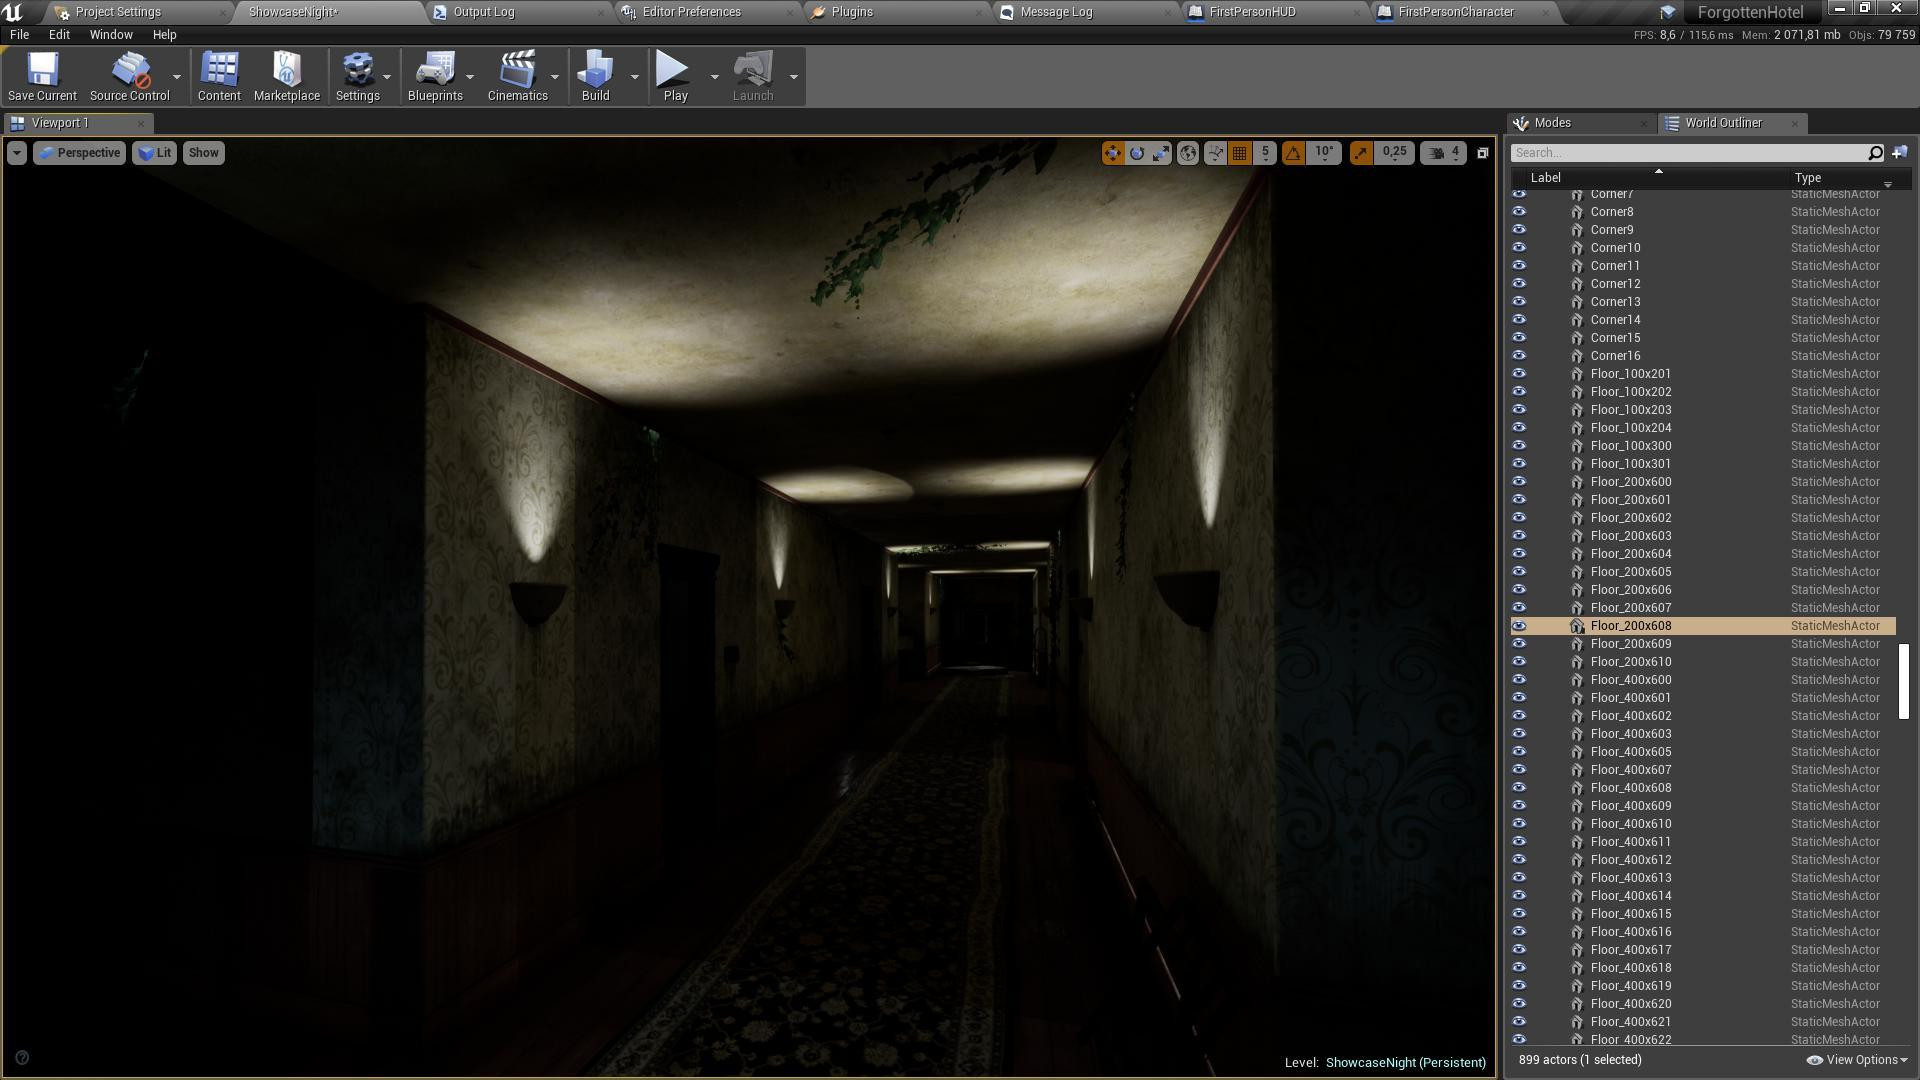This screenshot has height=1080, width=1920.
Task: Open the Edit menu
Action: click(x=59, y=35)
